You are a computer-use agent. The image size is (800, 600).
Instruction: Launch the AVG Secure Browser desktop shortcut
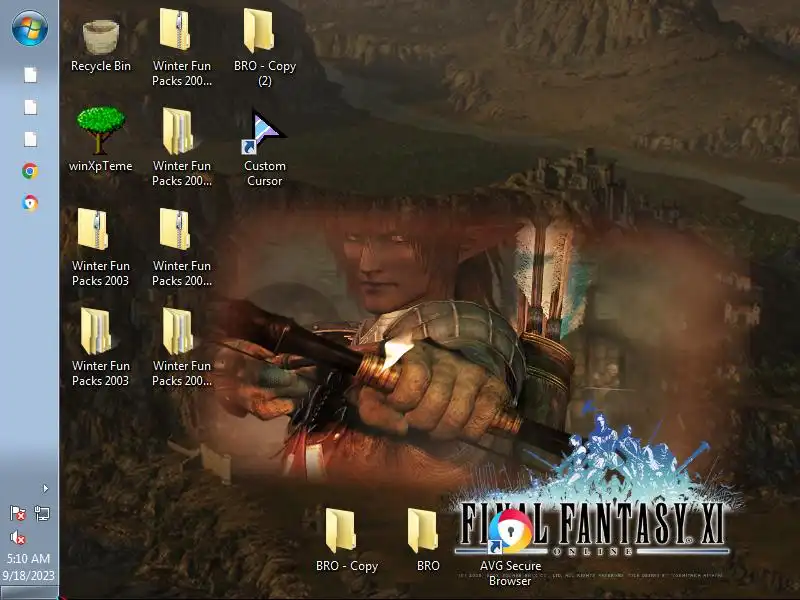click(510, 547)
